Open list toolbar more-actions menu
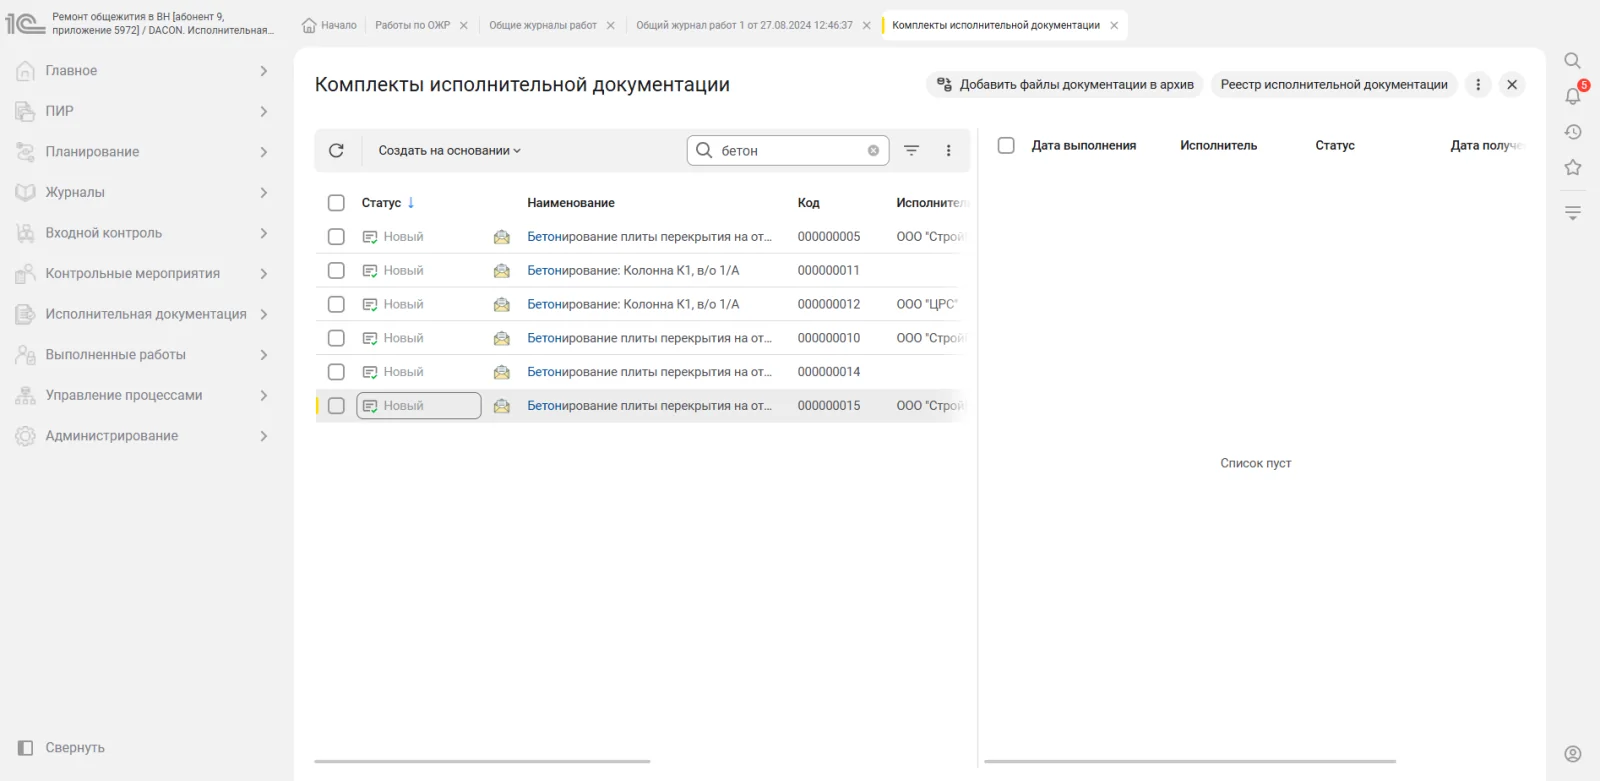This screenshot has width=1600, height=781. 948,150
